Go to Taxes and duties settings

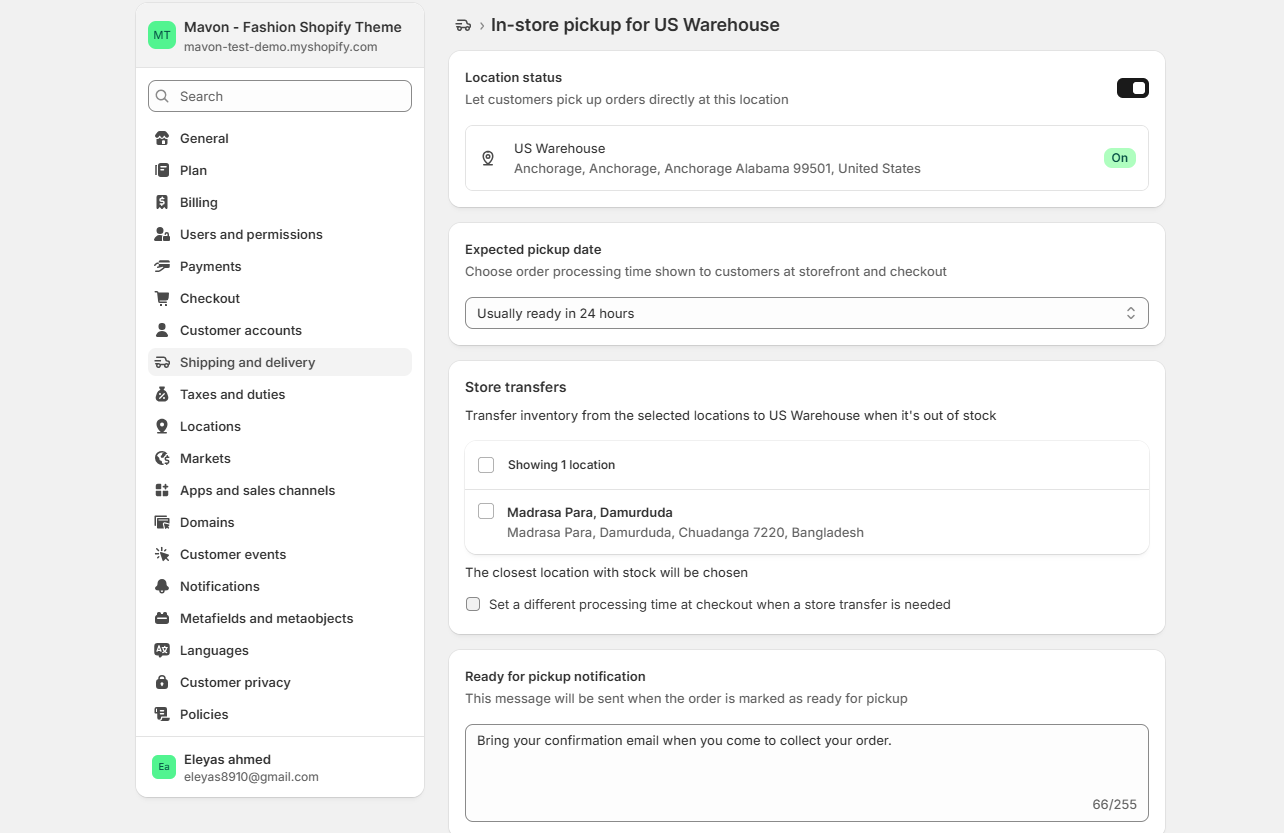tap(232, 394)
